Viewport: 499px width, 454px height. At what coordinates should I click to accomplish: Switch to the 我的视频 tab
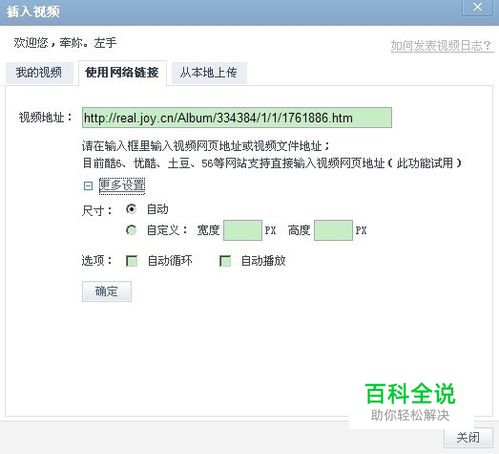(39, 72)
